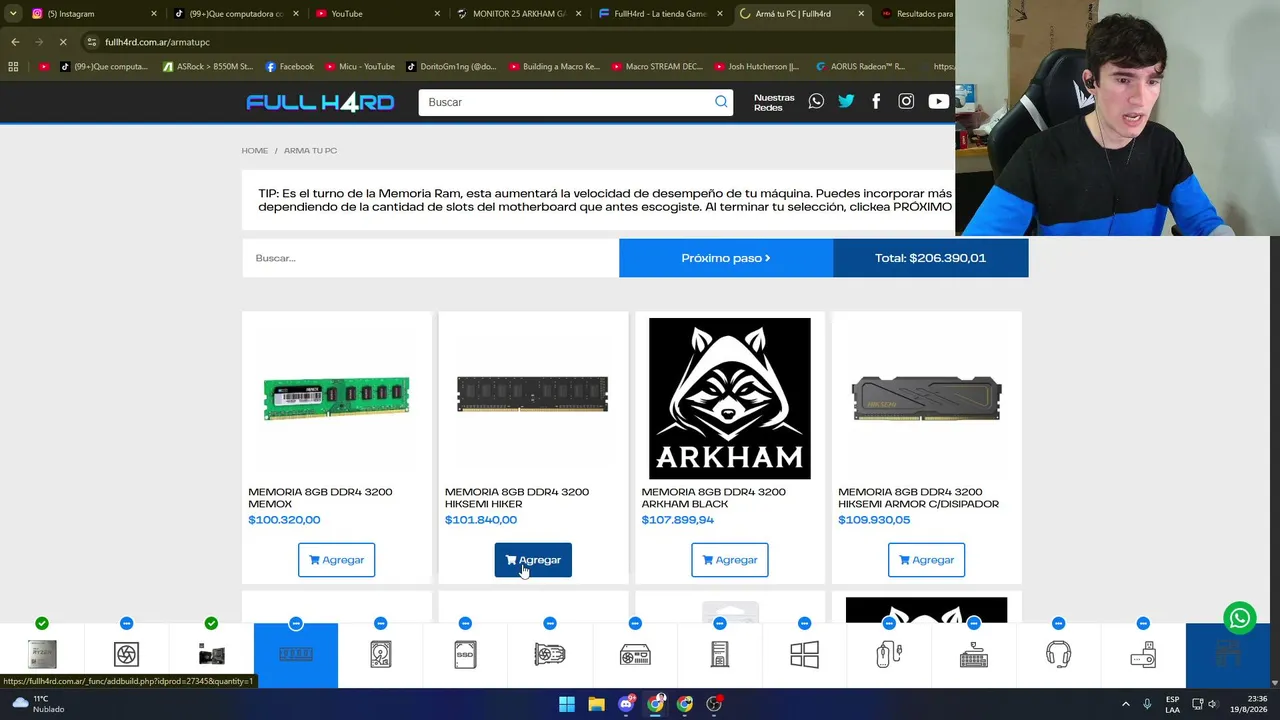
Task: Open the browser apps grid shortcut
Action: [x=13, y=67]
